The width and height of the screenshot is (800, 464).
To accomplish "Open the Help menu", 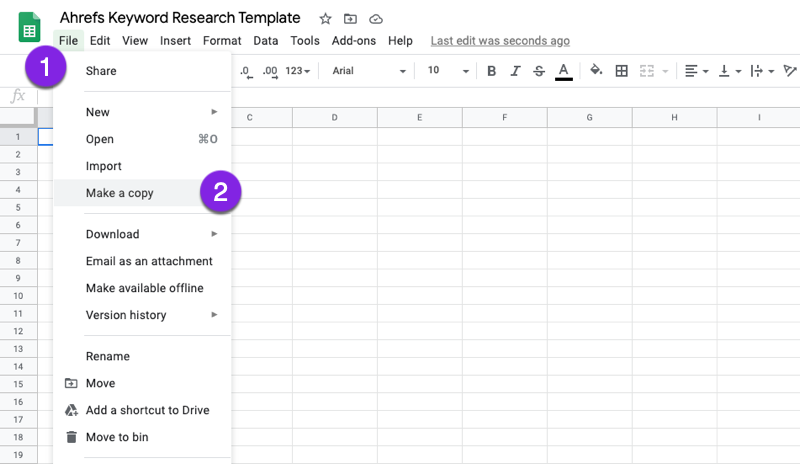I will click(x=400, y=41).
